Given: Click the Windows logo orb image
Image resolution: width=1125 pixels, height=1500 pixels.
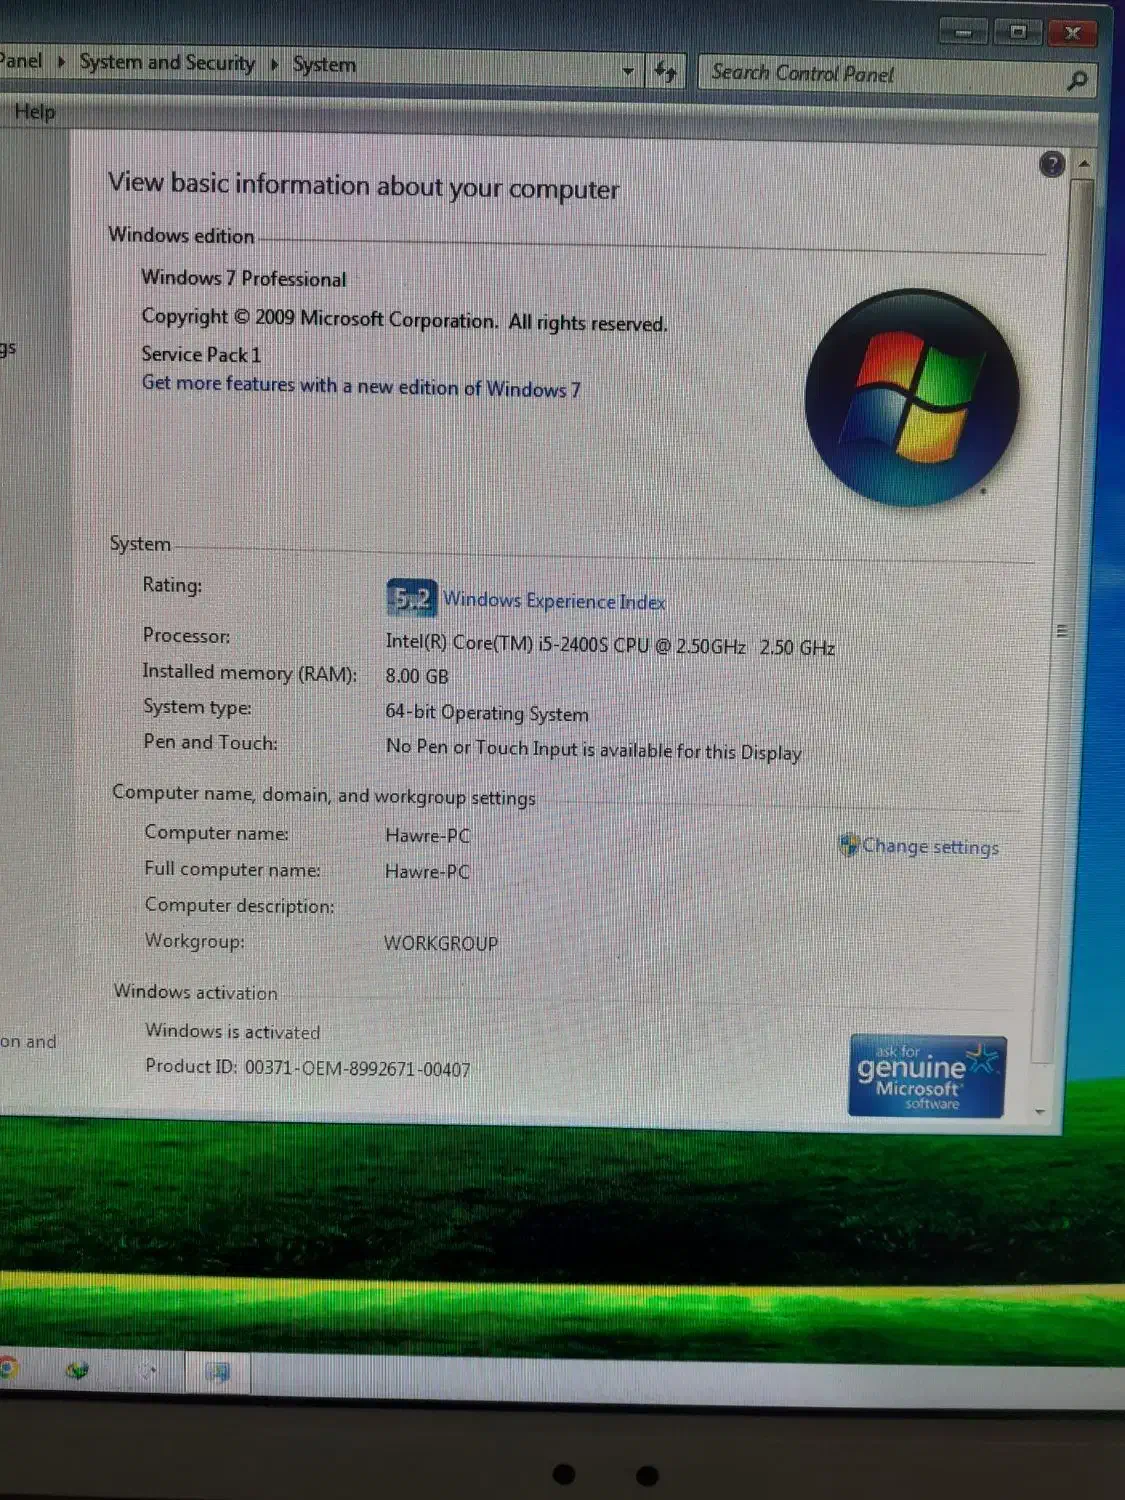Looking at the screenshot, I should click(x=912, y=397).
